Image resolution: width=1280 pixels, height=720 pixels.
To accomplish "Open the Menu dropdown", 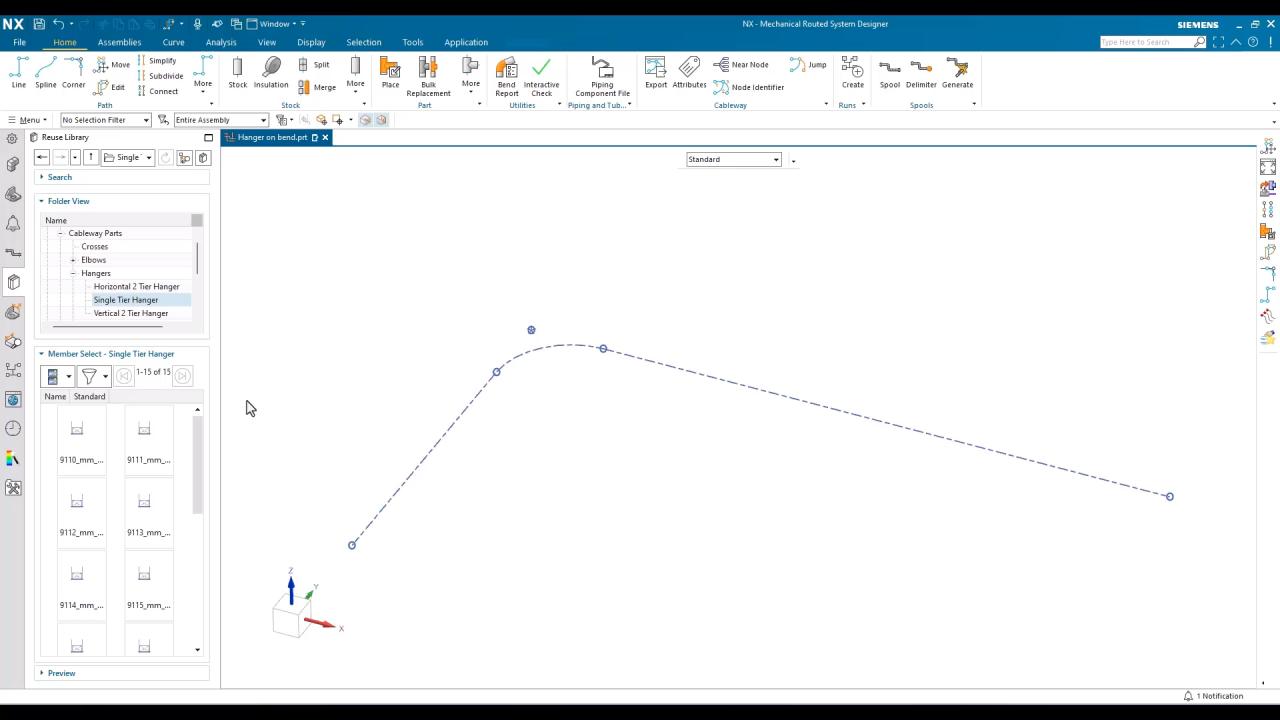I will tap(27, 120).
